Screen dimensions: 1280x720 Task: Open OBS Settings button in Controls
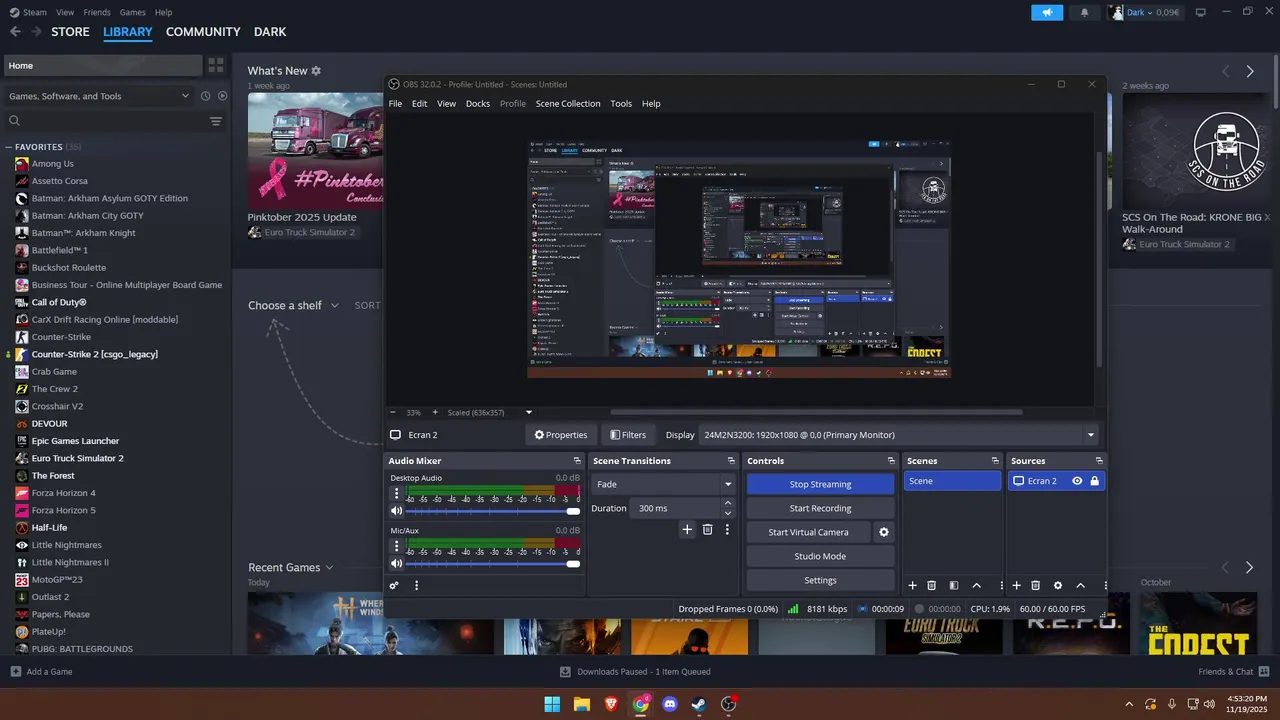[x=820, y=580]
